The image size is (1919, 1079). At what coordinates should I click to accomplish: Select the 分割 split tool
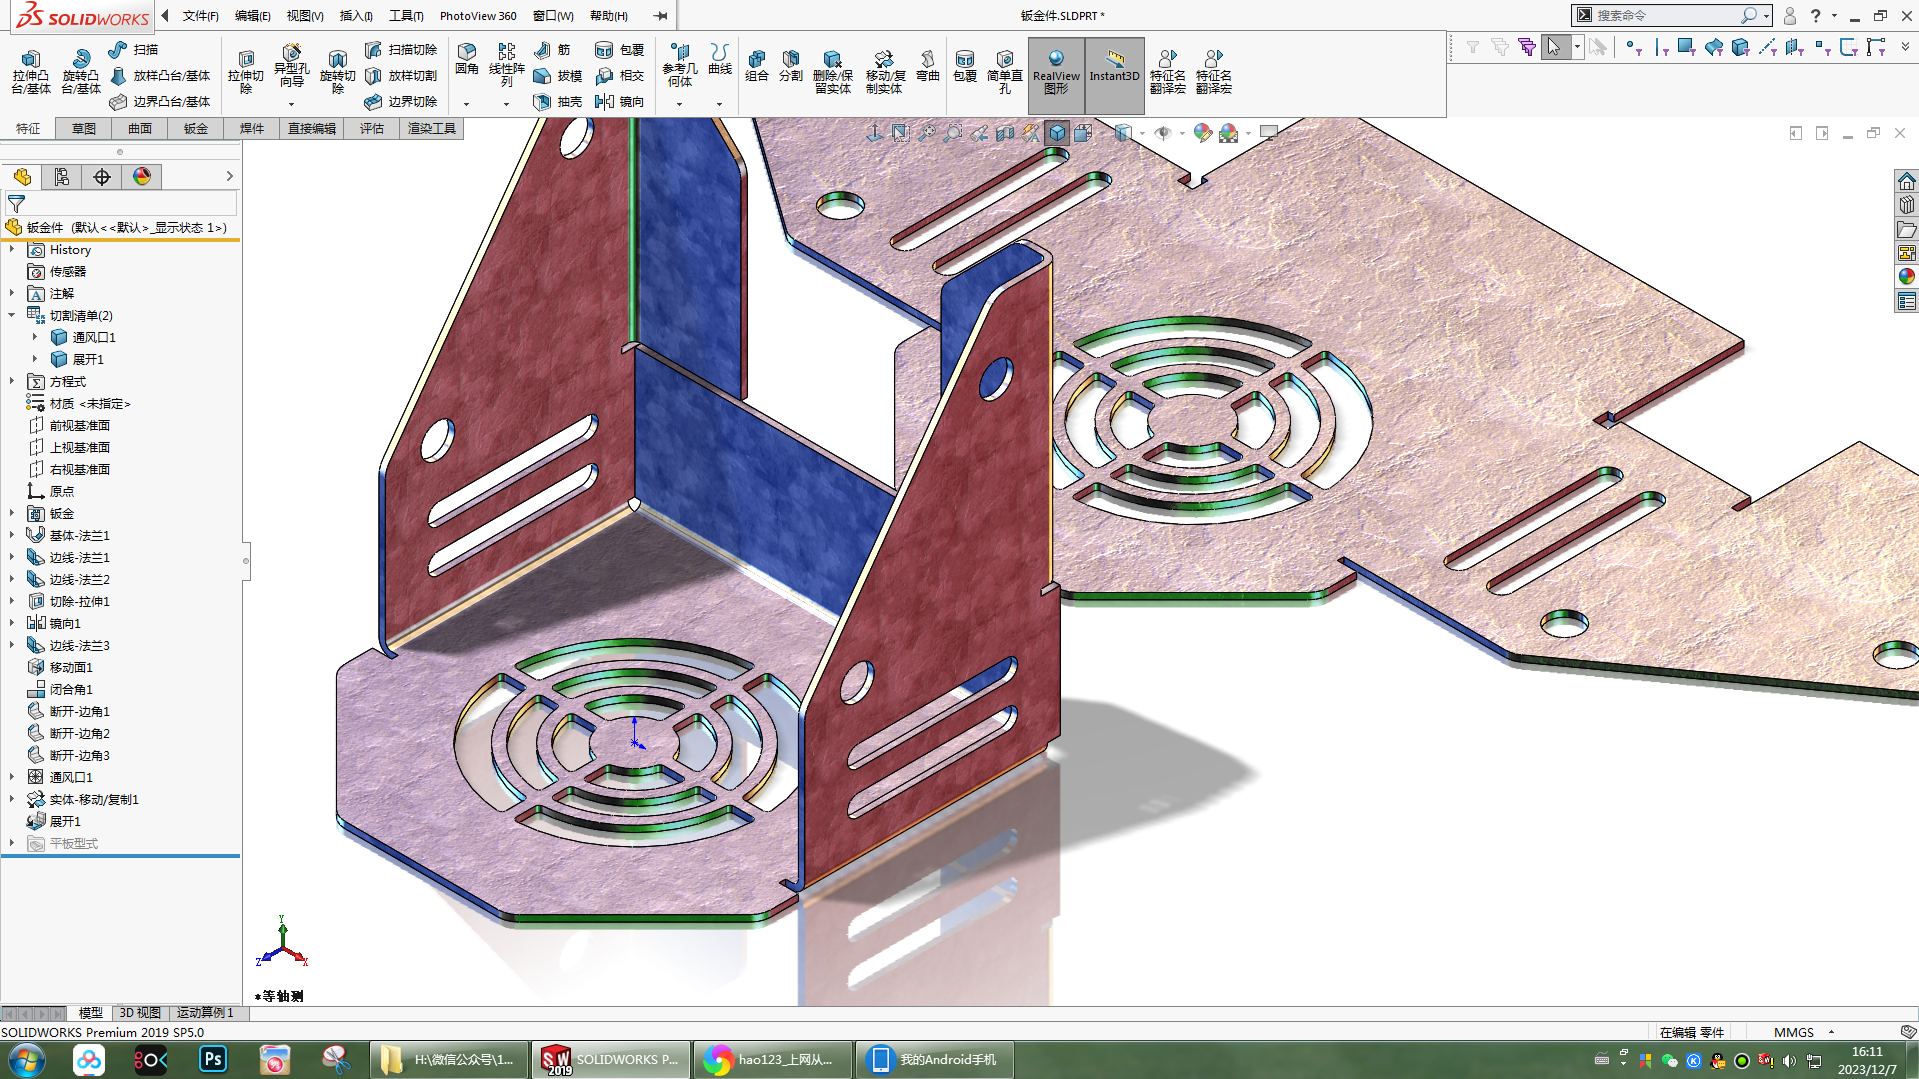[791, 66]
